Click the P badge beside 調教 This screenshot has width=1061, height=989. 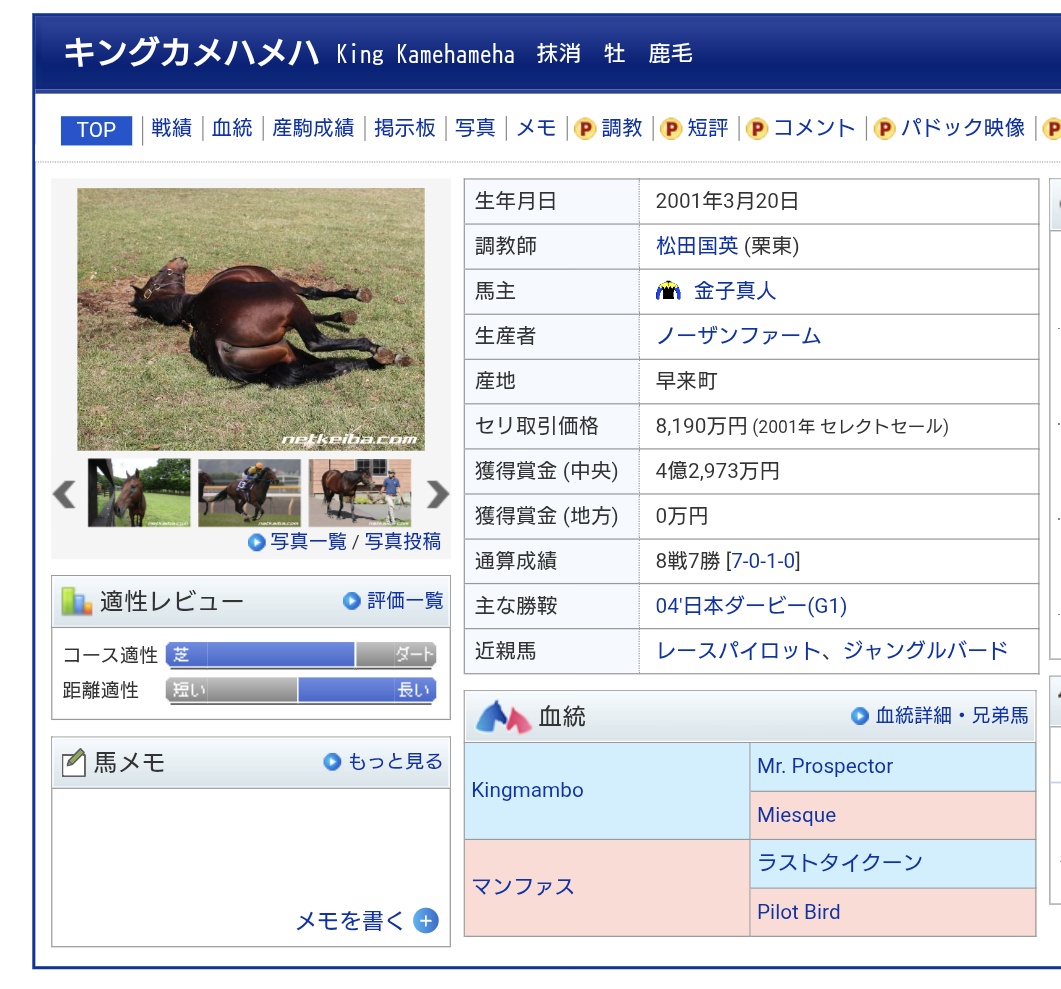[585, 129]
